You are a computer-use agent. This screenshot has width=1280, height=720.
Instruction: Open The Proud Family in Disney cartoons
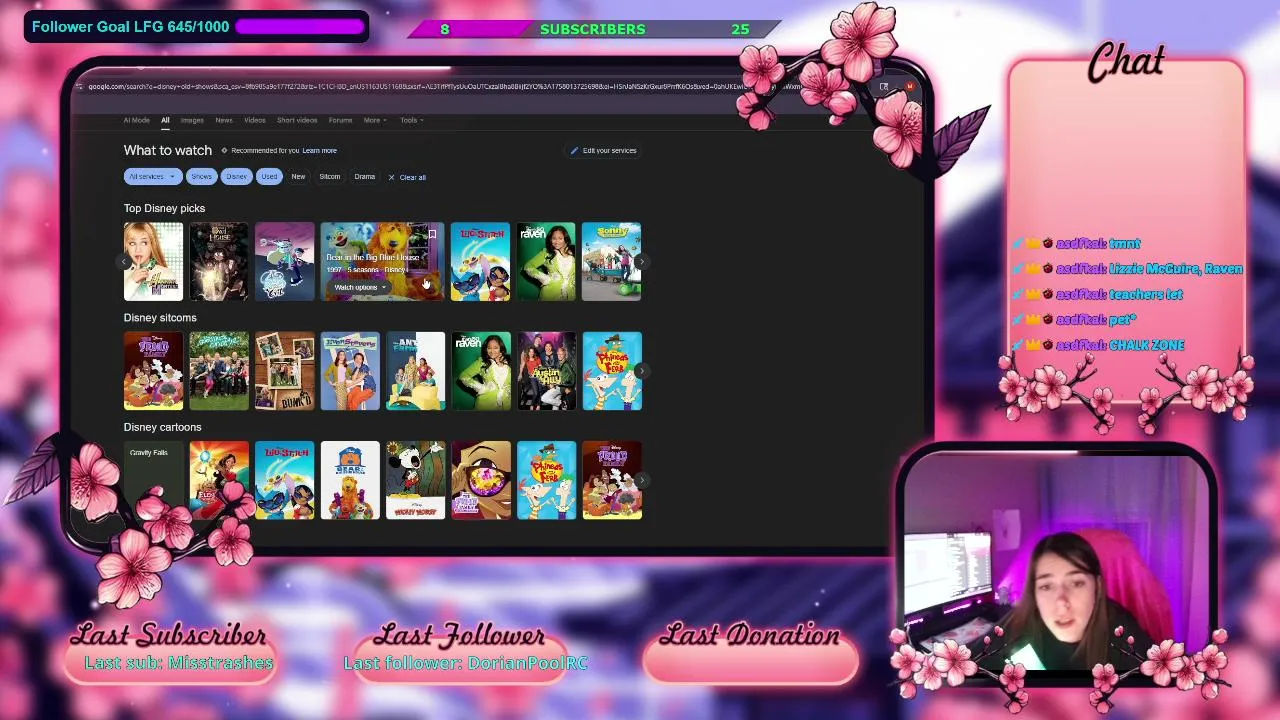(612, 480)
